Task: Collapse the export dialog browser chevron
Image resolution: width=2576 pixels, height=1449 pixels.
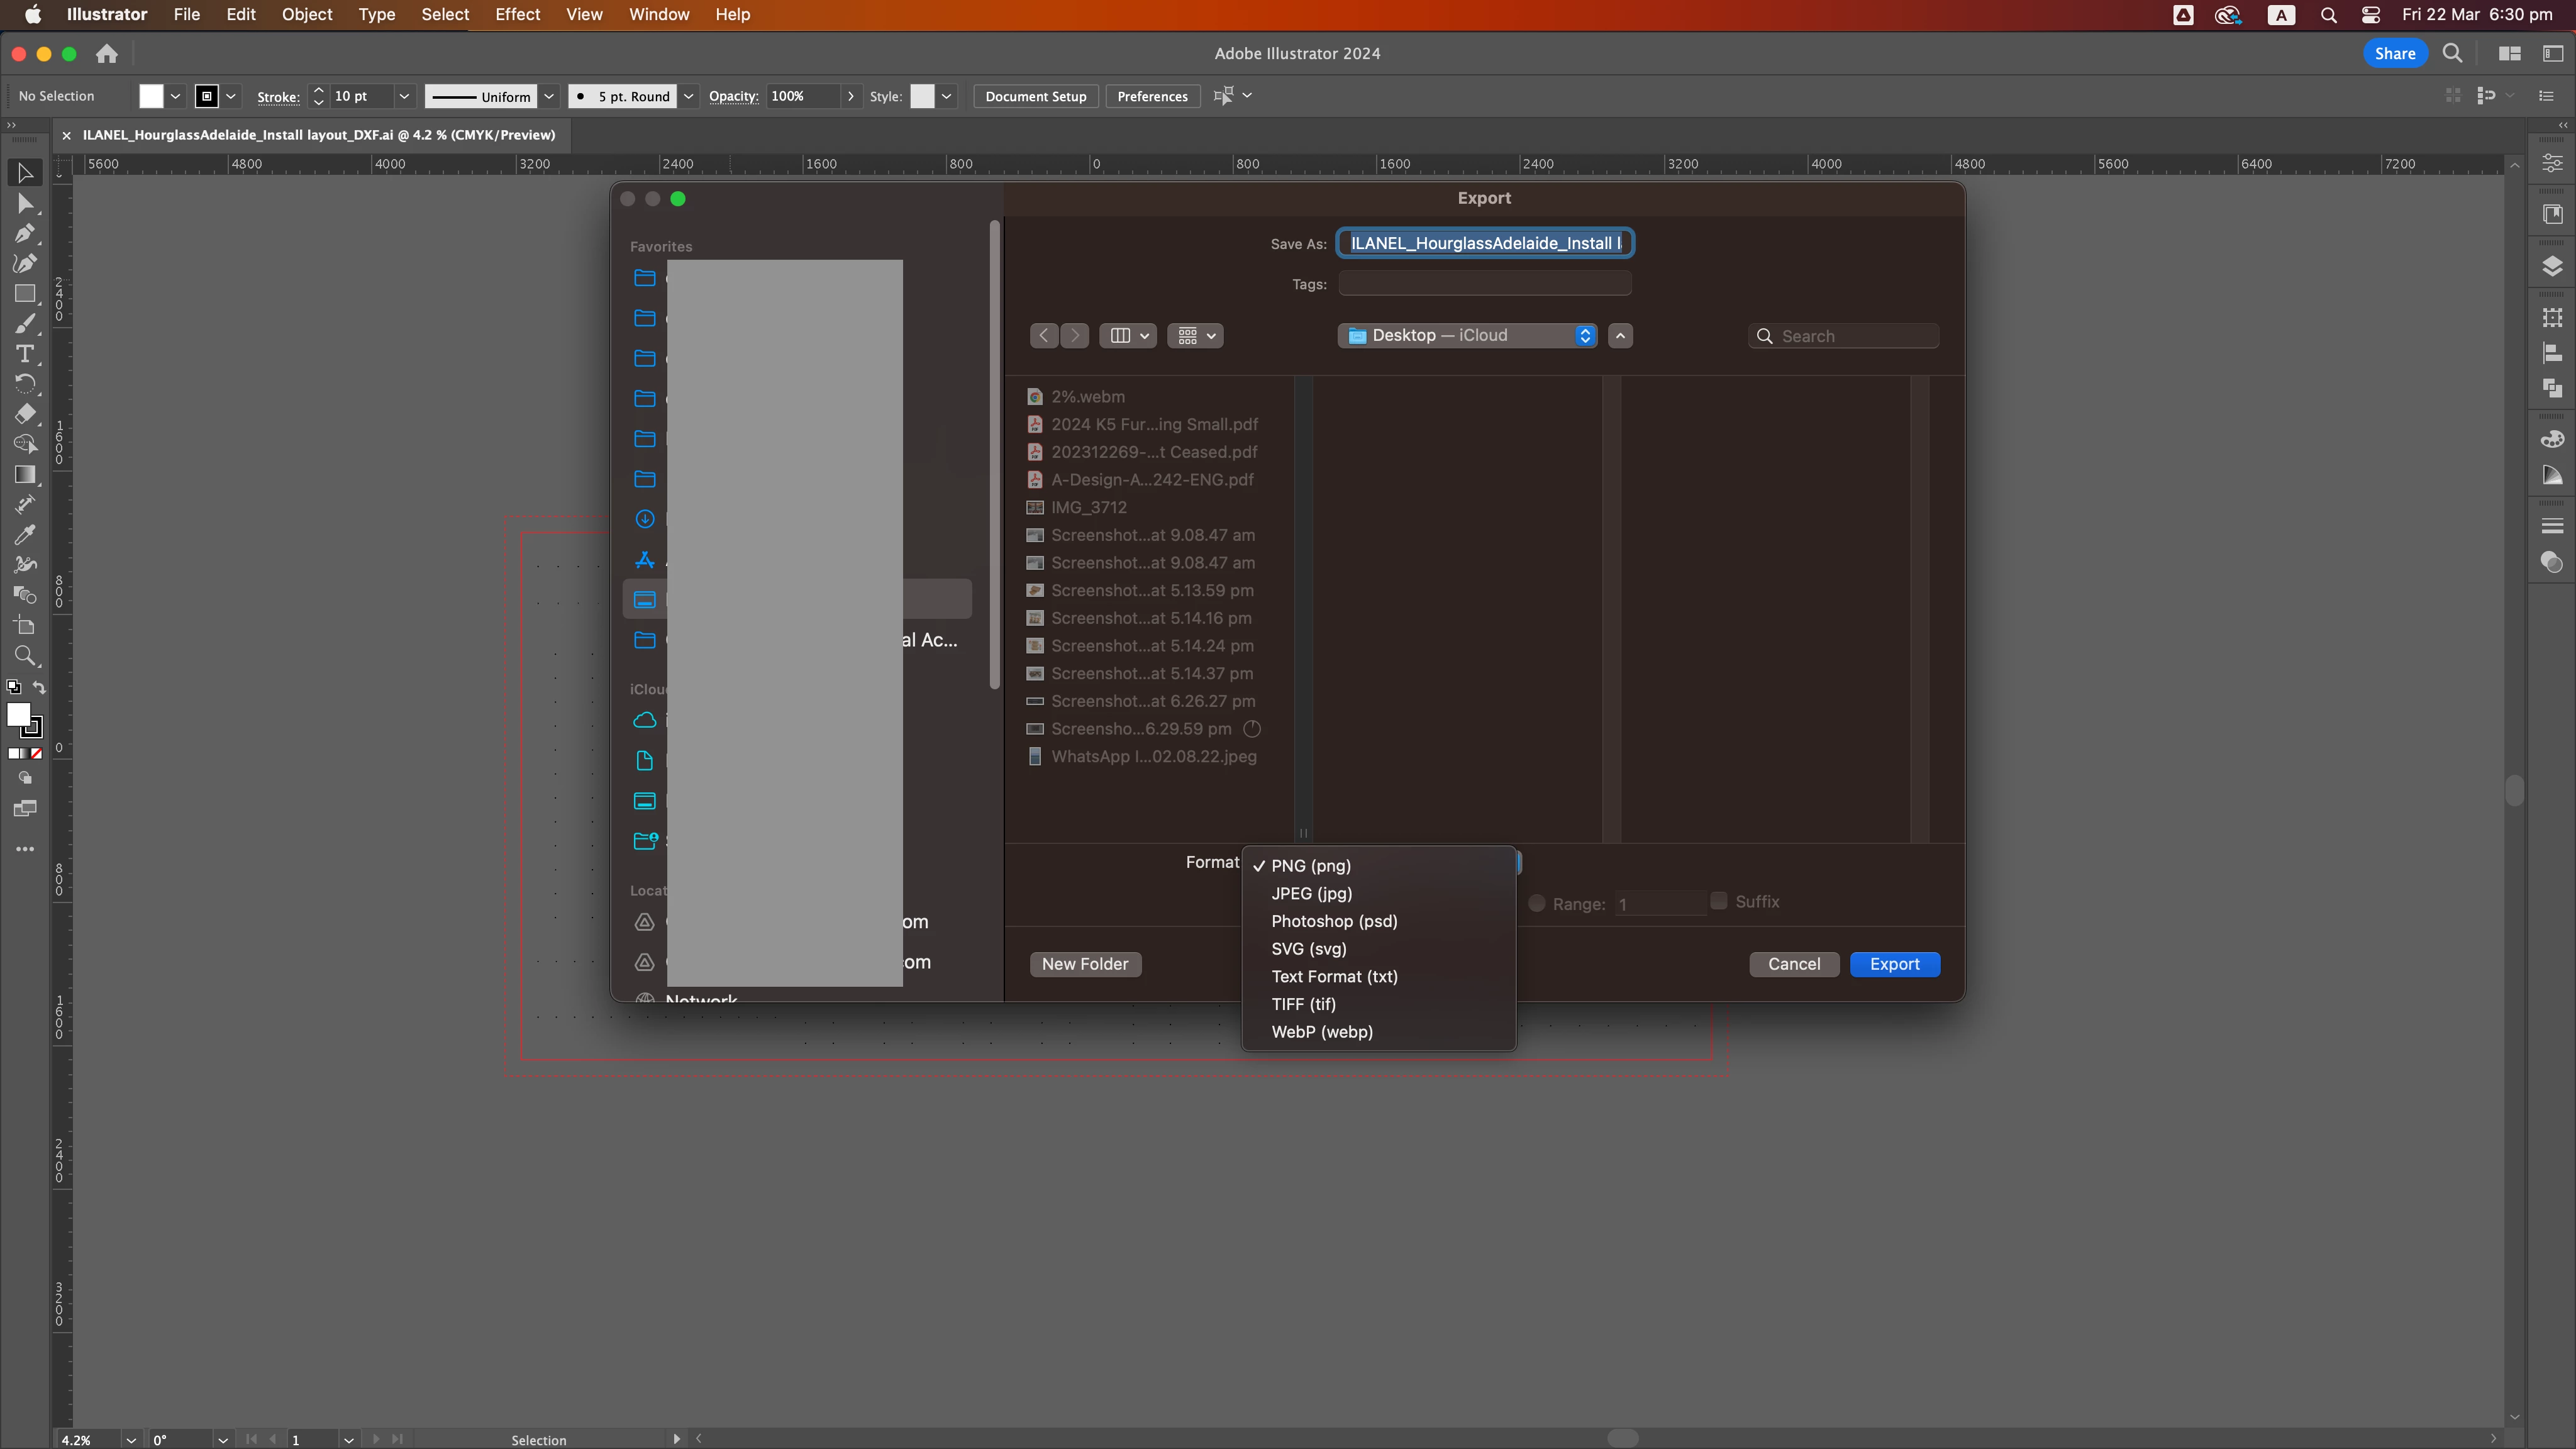Action: point(1621,336)
